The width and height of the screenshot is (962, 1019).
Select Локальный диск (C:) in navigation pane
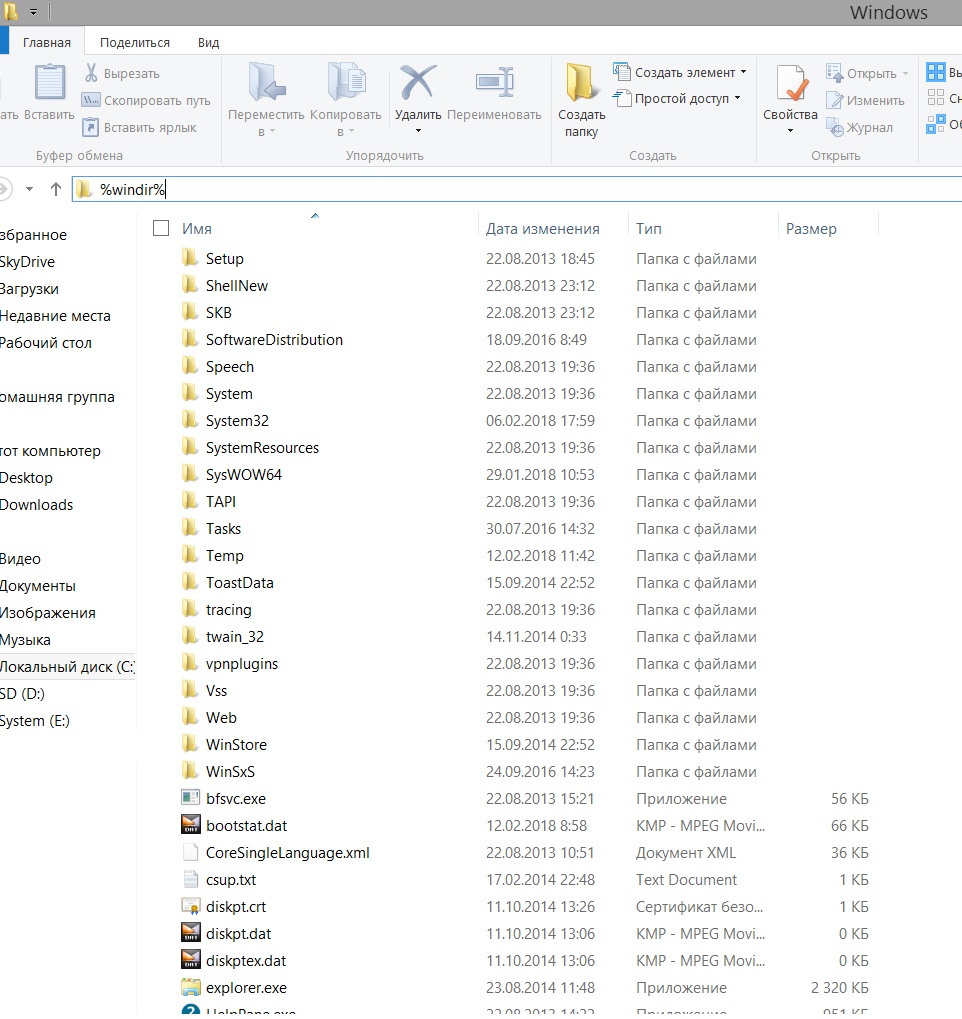(x=67, y=667)
